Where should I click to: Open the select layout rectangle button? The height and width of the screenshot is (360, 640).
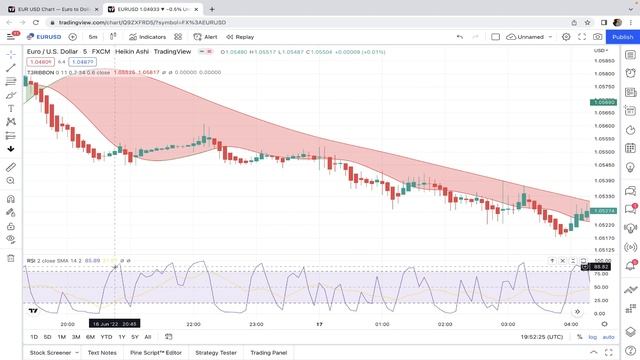click(496, 37)
